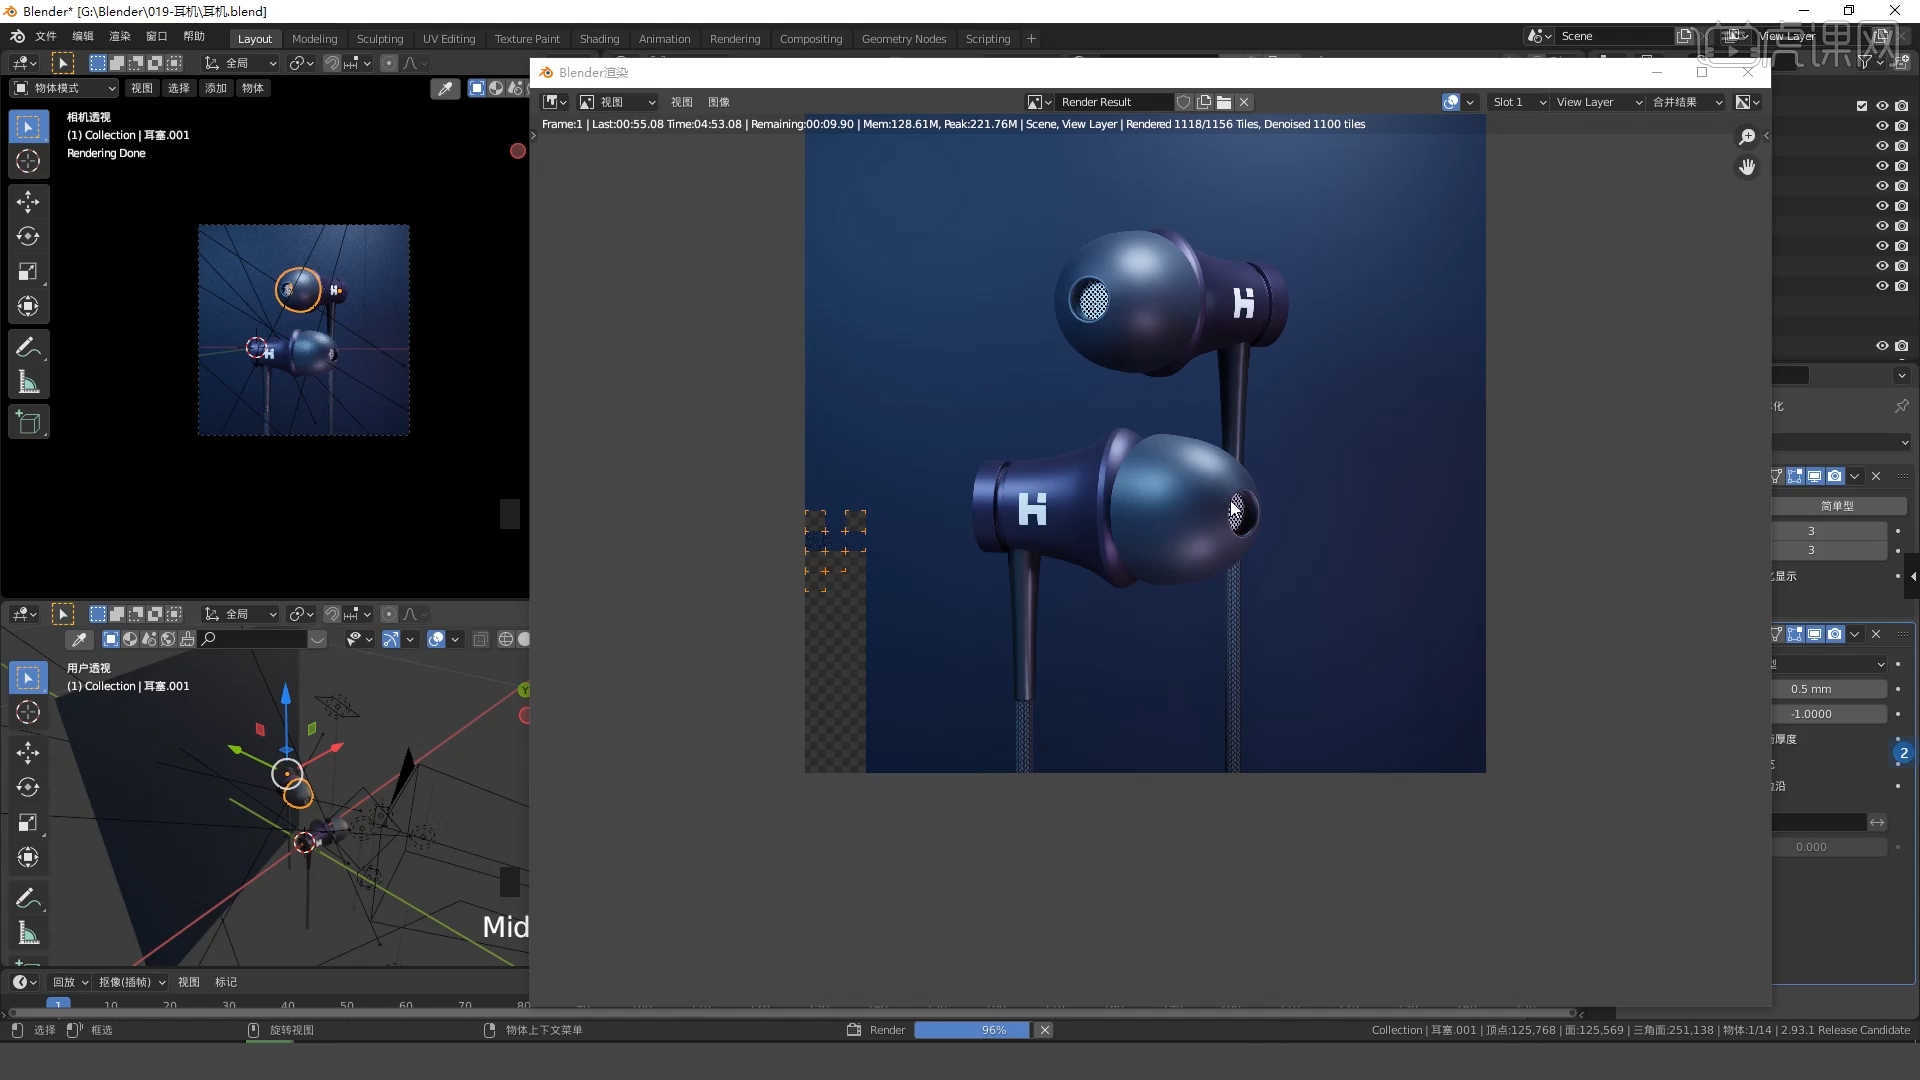Screen dimensions: 1920x1080
Task: Select the Cursor tool in lower viewport
Action: (28, 713)
